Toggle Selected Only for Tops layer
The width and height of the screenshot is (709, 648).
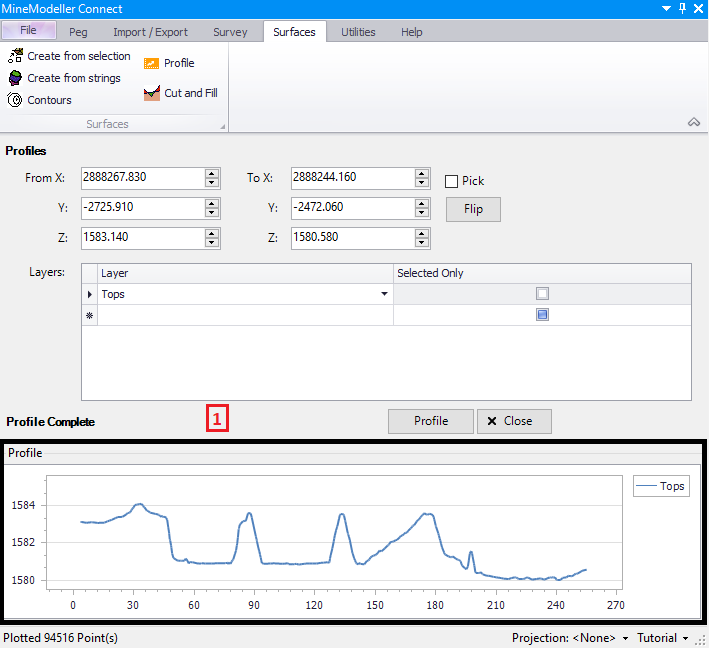click(x=542, y=294)
